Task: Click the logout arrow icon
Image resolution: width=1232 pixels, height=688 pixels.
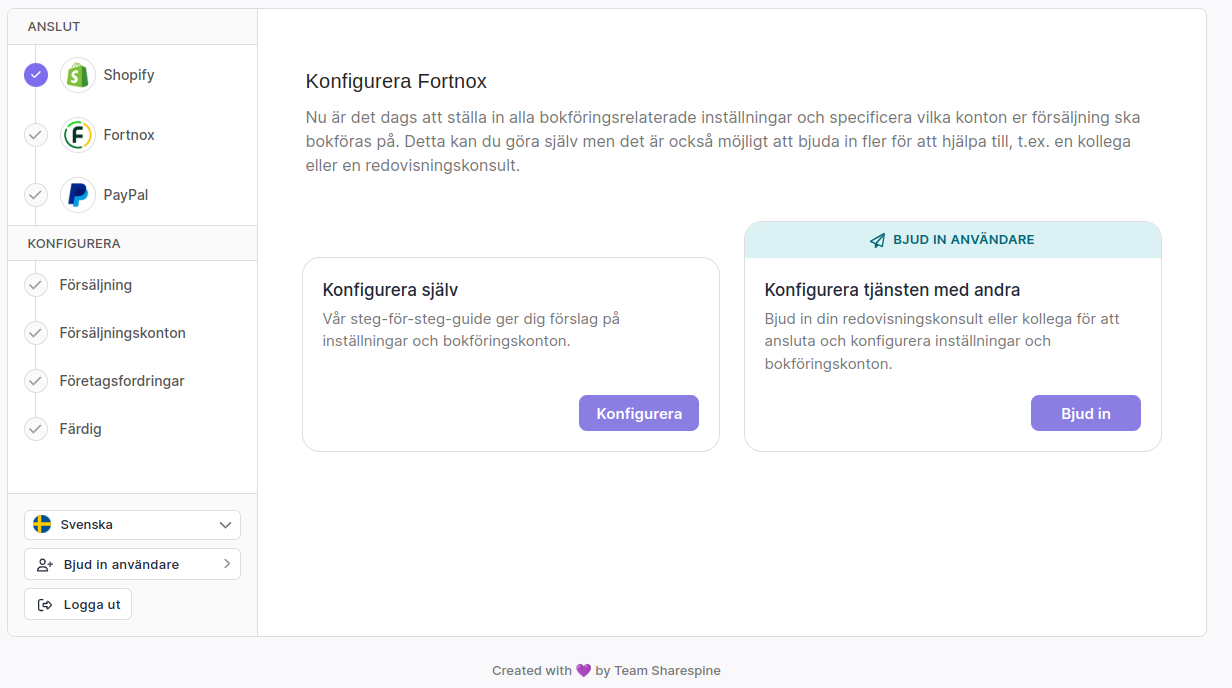Action: [x=45, y=605]
